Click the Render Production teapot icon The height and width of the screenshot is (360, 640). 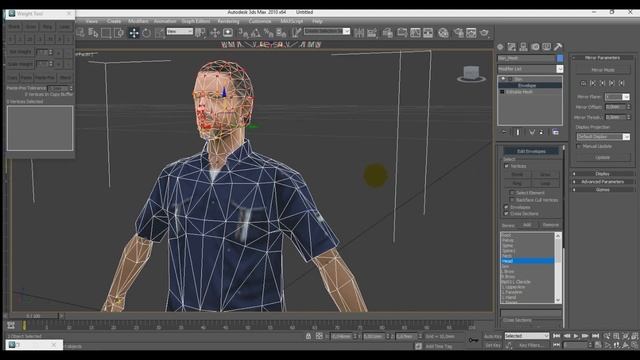pyautogui.click(x=484, y=33)
